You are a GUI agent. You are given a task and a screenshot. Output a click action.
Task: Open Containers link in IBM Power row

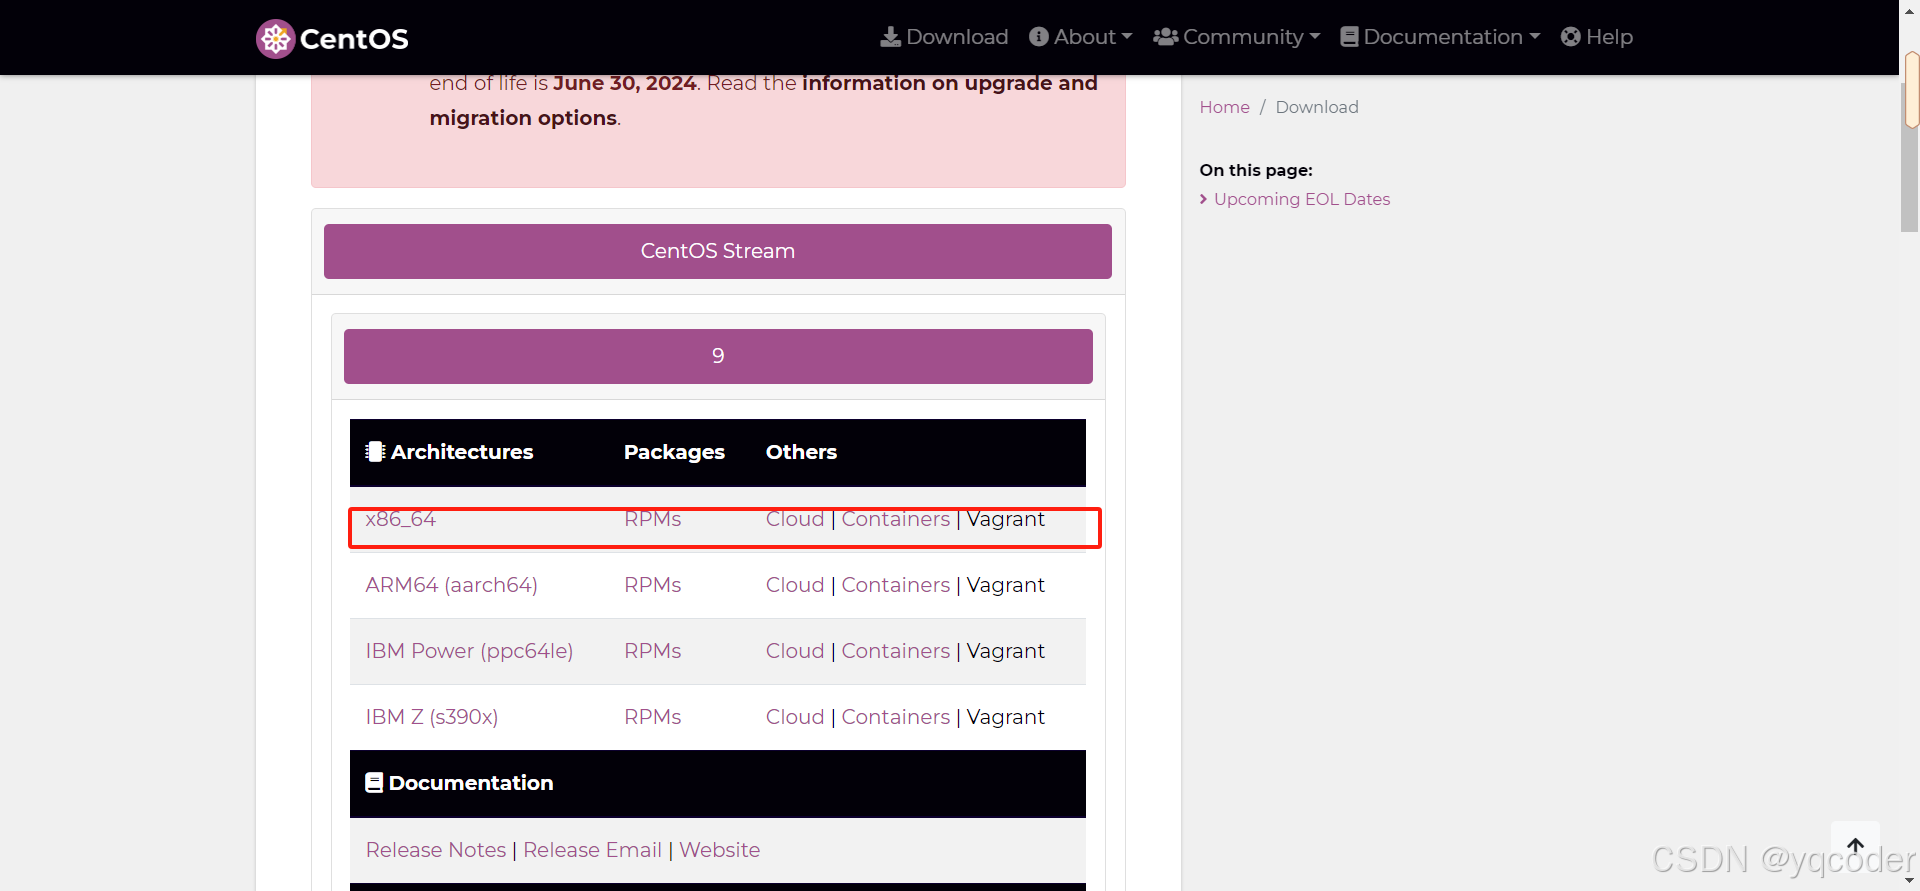(896, 651)
